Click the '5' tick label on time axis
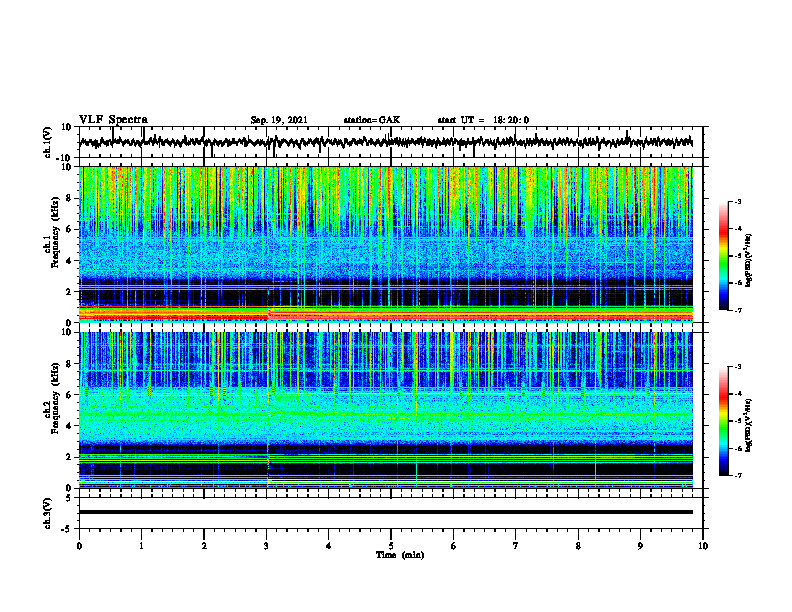This screenshot has height=612, width=792. click(x=391, y=546)
